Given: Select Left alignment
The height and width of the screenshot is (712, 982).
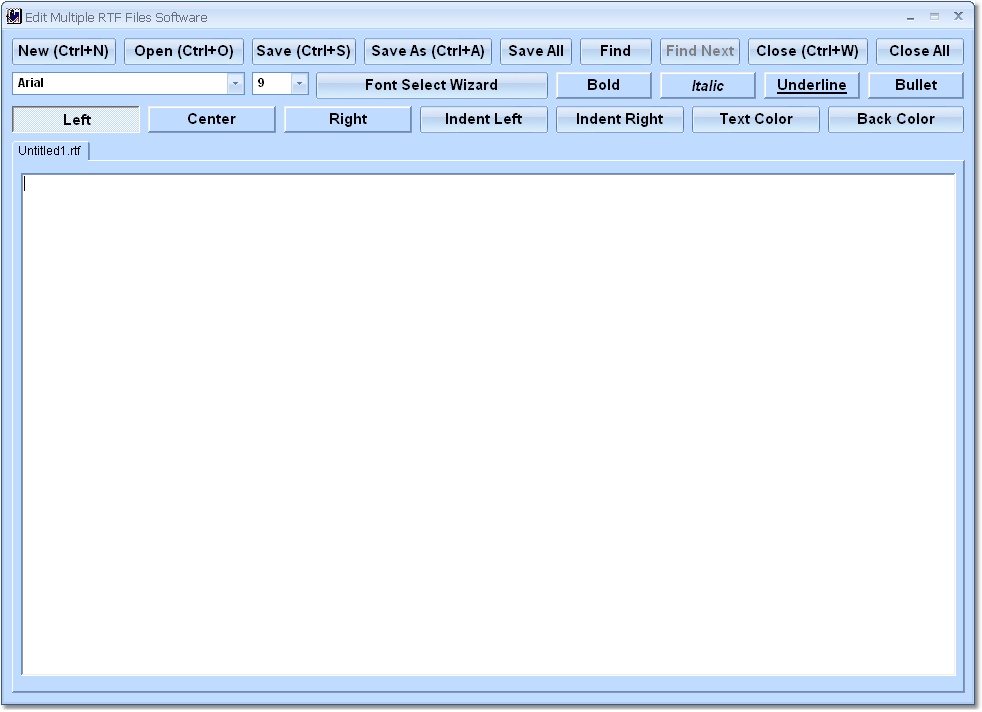Looking at the screenshot, I should point(76,120).
